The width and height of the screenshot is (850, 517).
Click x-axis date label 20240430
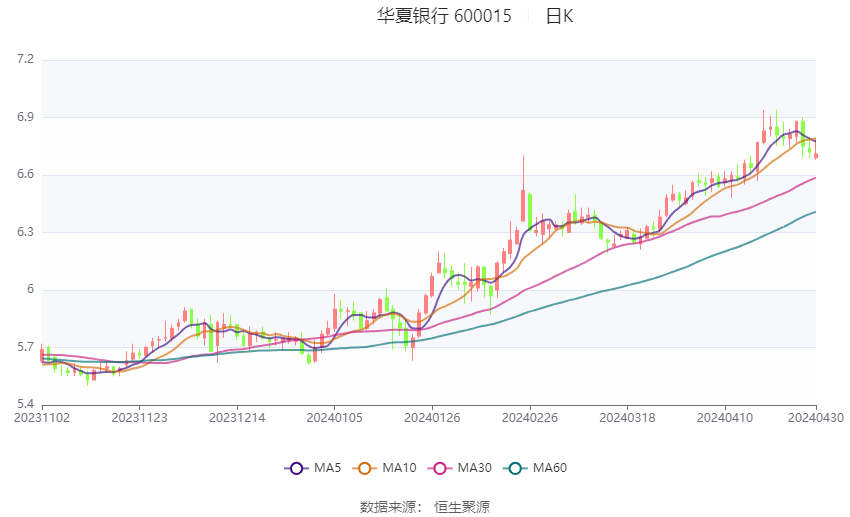816,418
